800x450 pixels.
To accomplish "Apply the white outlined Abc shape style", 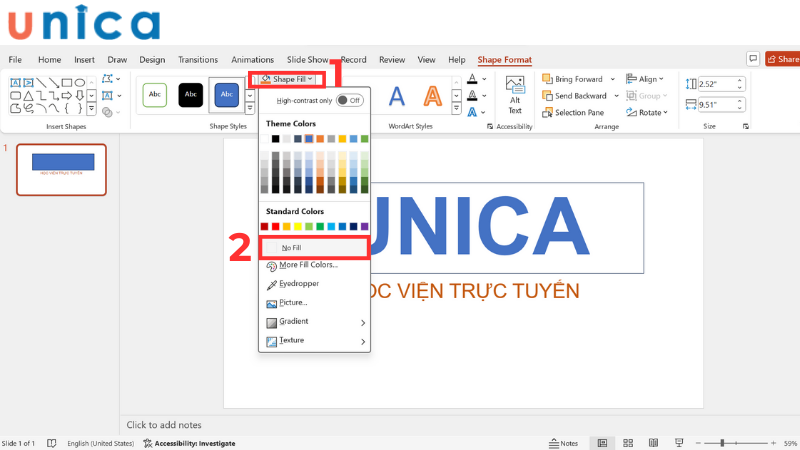I will (x=155, y=95).
